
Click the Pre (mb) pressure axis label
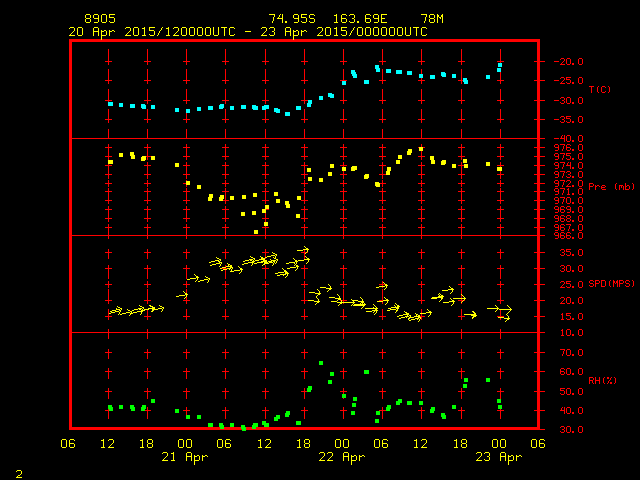611,187
